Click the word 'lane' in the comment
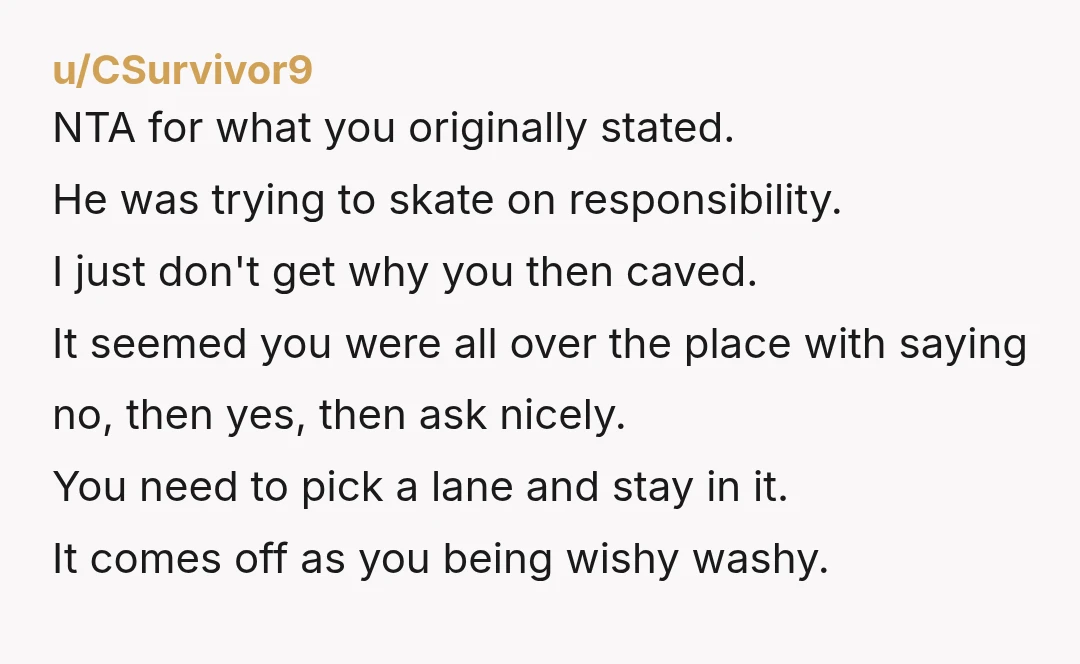Image resolution: width=1080 pixels, height=664 pixels. coord(472,487)
